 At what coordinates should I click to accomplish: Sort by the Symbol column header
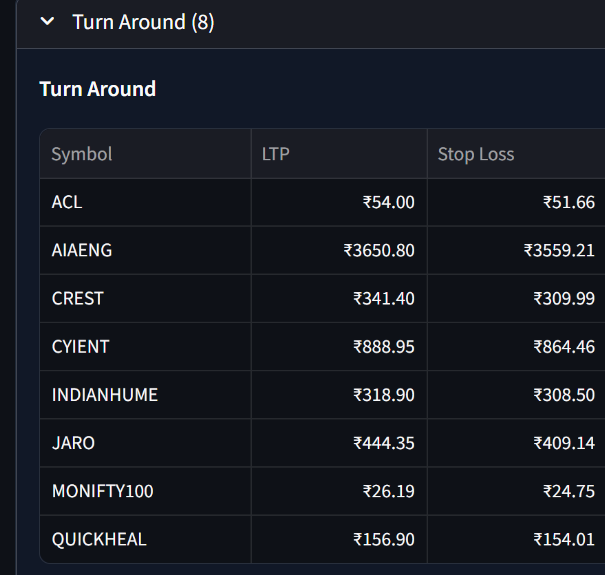pos(82,154)
